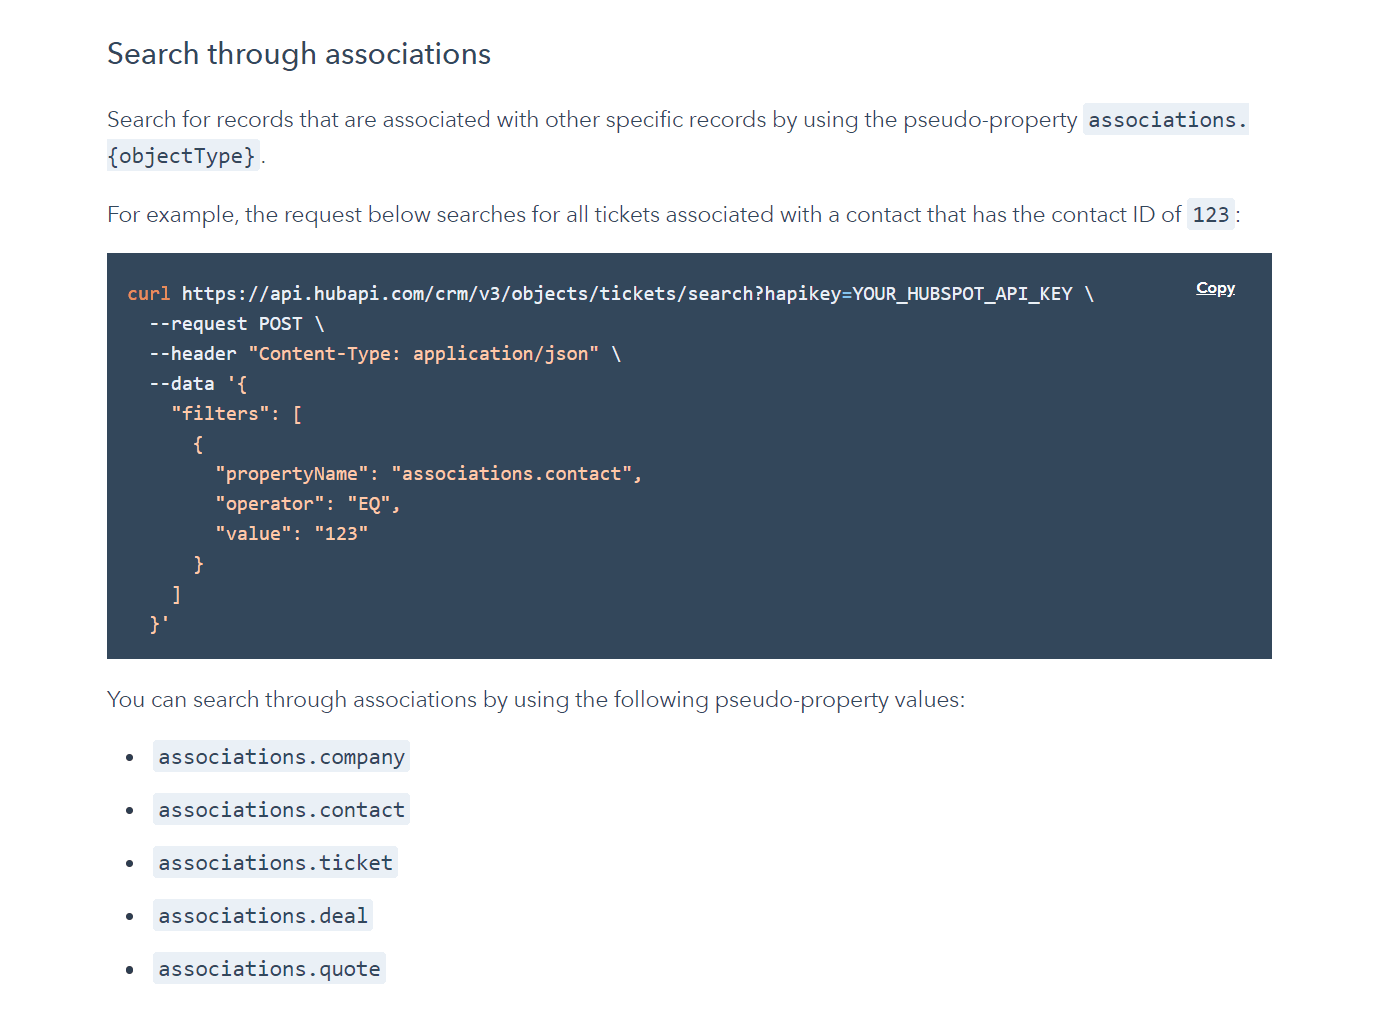Click the Search through associations heading
This screenshot has width=1395, height=1015.
coord(298,54)
